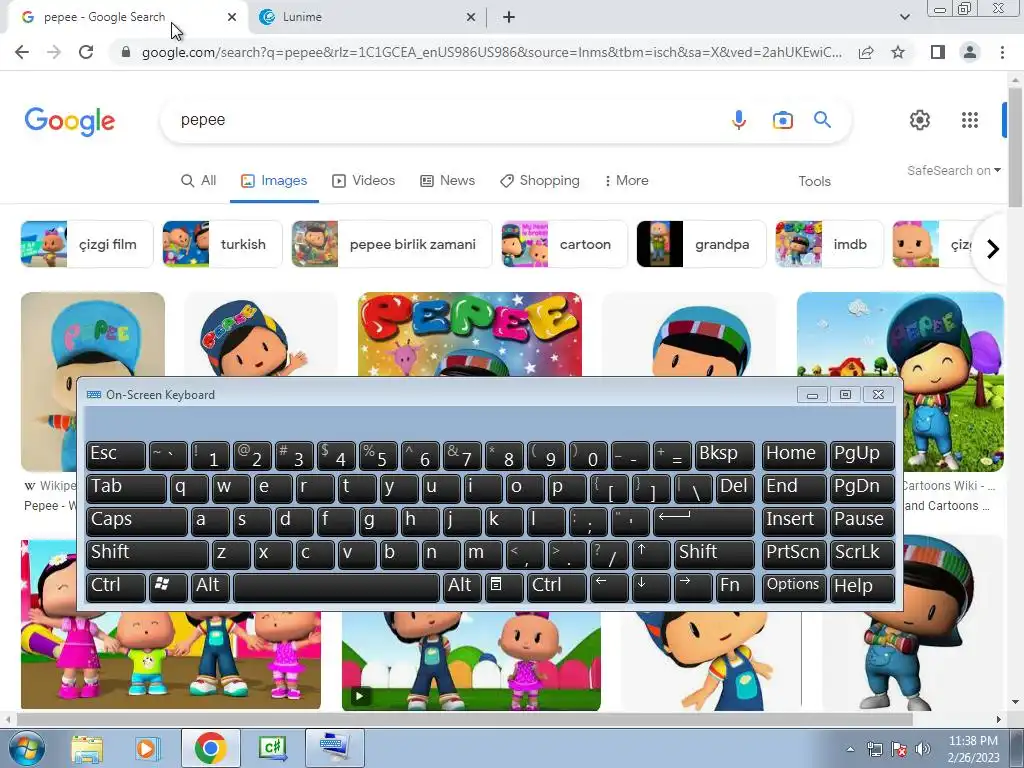Click the share page icon in address bar
Image resolution: width=1024 pixels, height=768 pixels.
(x=866, y=52)
